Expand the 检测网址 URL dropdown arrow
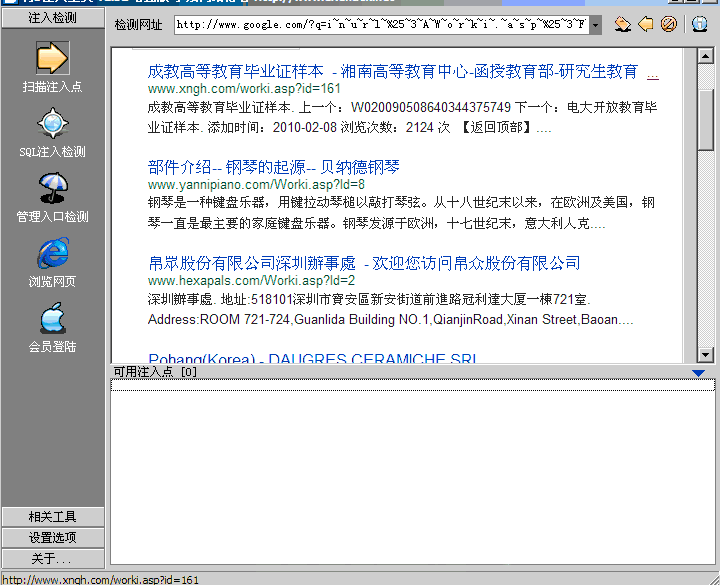 pos(596,25)
